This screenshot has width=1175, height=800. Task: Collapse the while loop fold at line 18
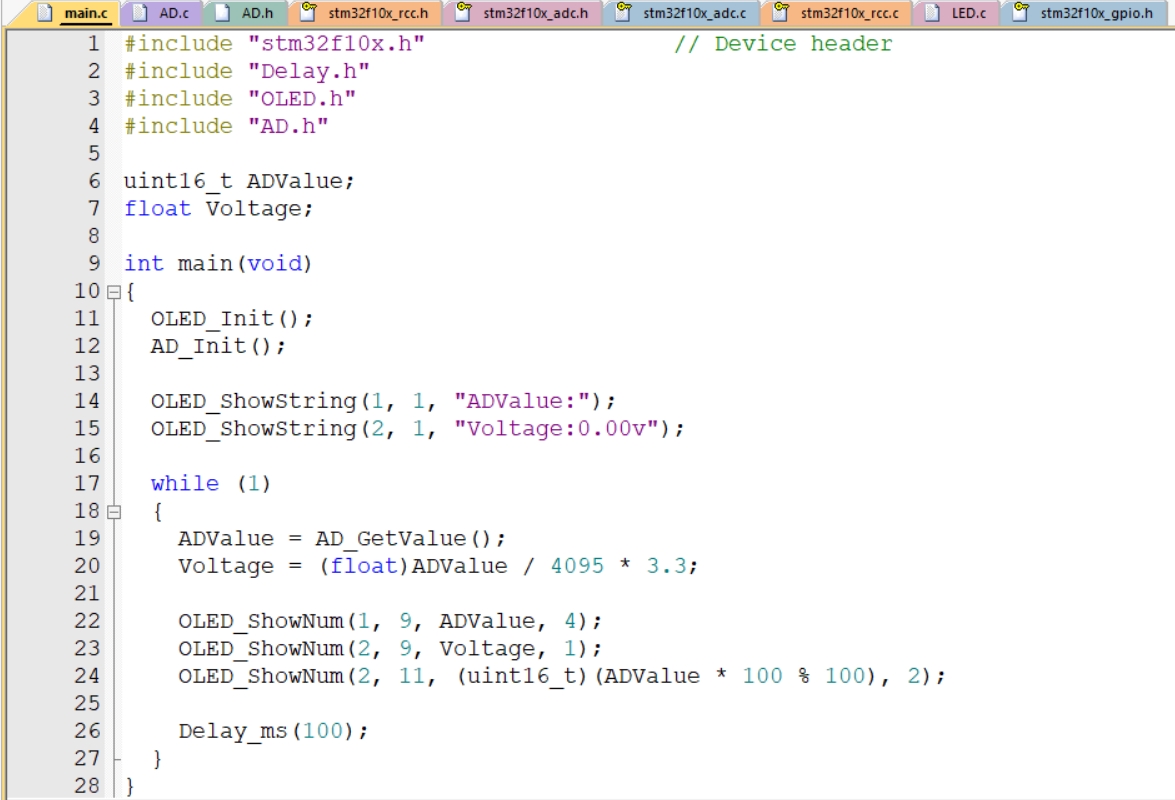coord(114,512)
